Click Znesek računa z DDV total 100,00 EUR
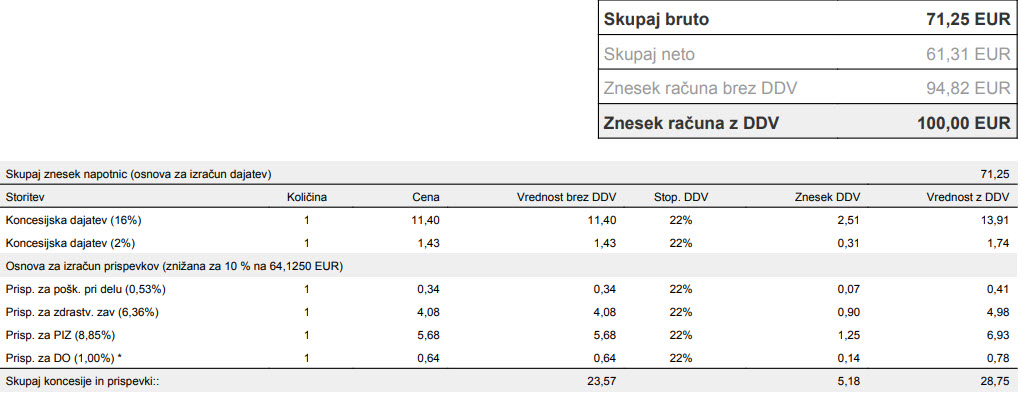Viewport: 1022px width, 395px height. (x=962, y=123)
